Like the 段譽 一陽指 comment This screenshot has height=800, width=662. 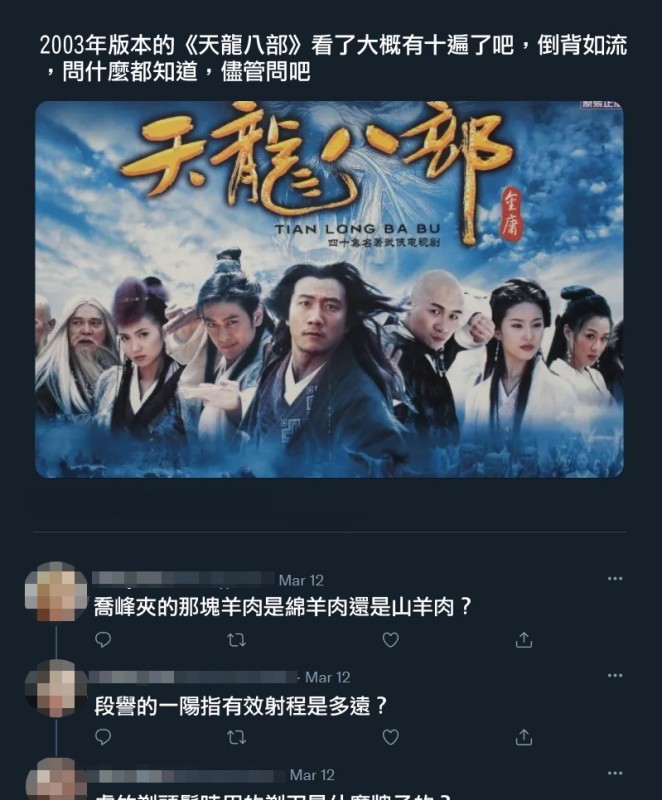coord(391,737)
